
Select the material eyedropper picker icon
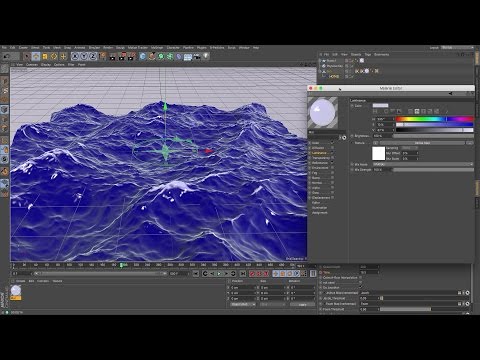447,111
